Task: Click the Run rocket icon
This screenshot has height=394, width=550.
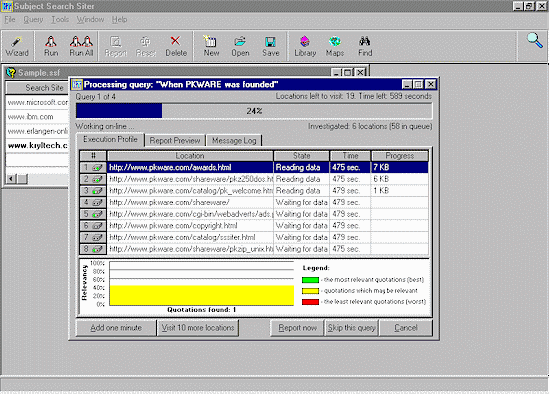Action: click(51, 41)
